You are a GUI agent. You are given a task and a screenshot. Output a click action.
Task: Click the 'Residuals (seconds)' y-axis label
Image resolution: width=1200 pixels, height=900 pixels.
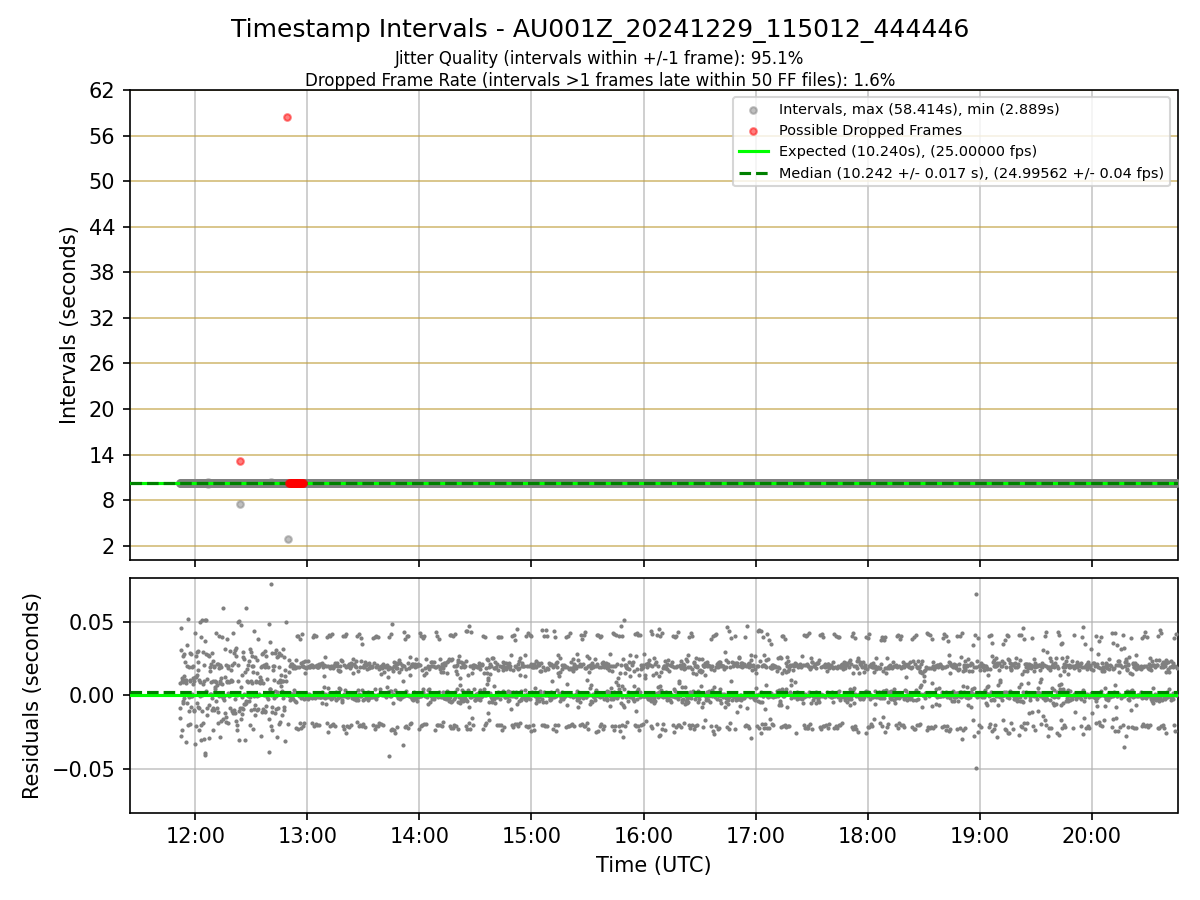pos(32,696)
